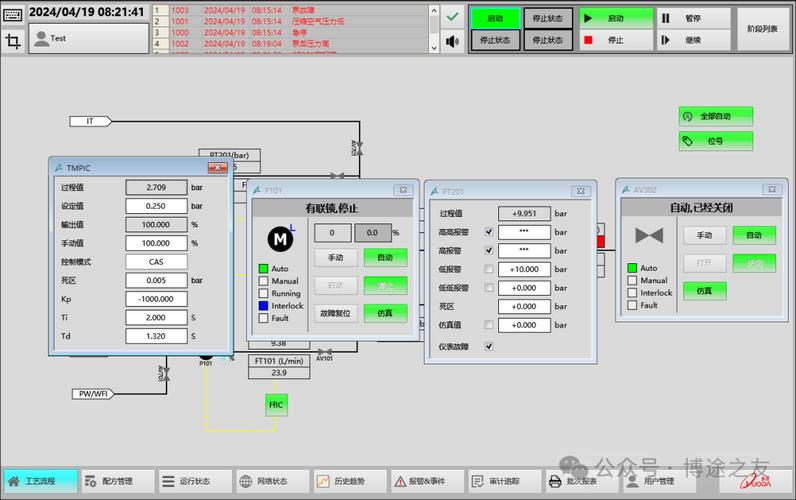Image resolution: width=796 pixels, height=500 pixels.
Task: Click the 仿真 simulate button in P101
Action: pyautogui.click(x=385, y=313)
